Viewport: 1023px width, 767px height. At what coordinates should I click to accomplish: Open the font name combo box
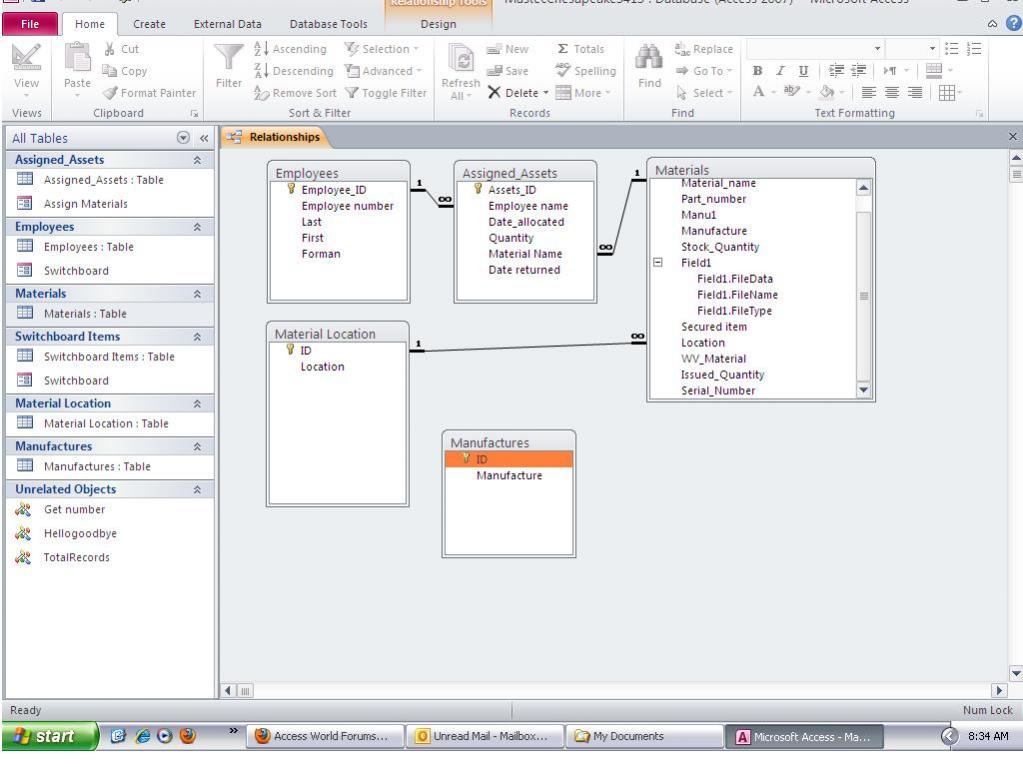[815, 49]
